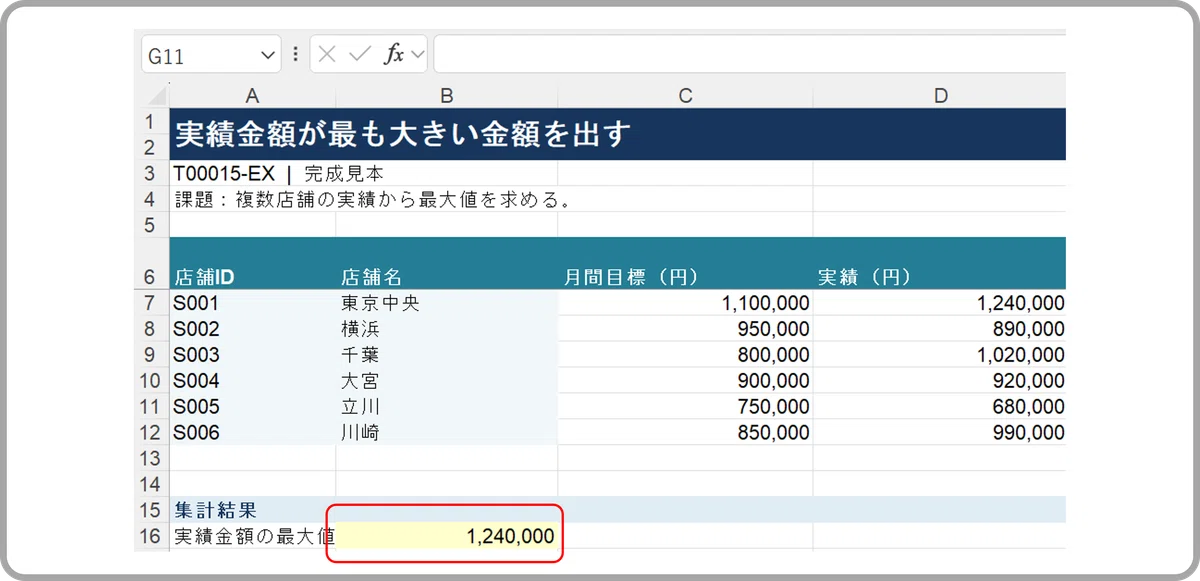Select the yellow result cell 1,240,000
This screenshot has height=581, width=1200.
(x=447, y=536)
